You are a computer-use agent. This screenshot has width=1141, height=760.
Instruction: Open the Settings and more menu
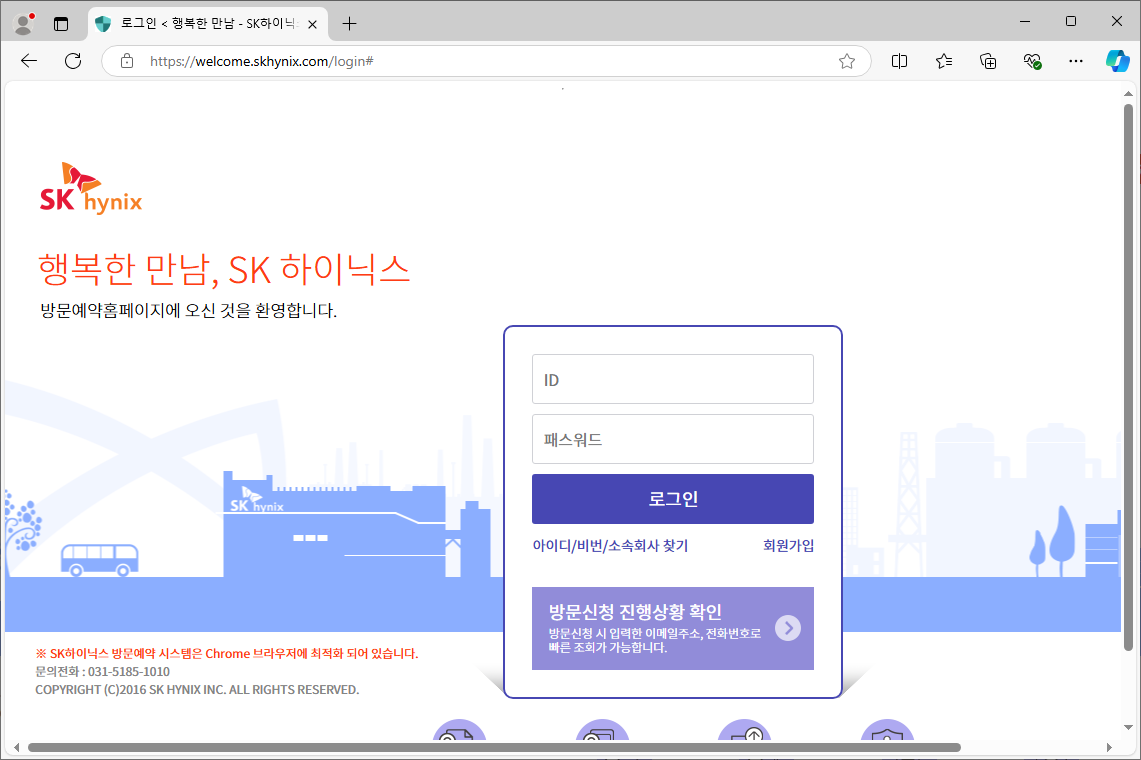1075,61
